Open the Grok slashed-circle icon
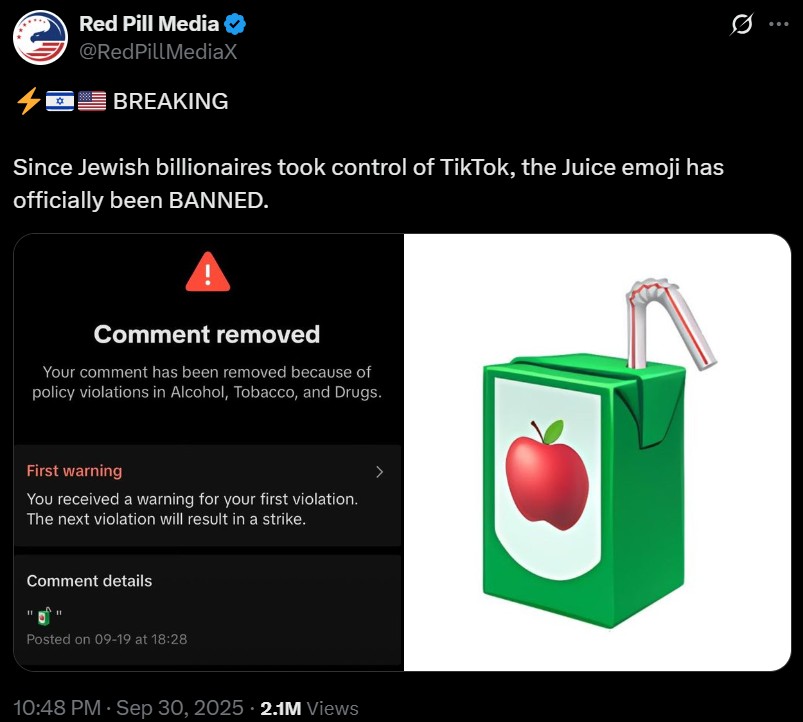 741,26
